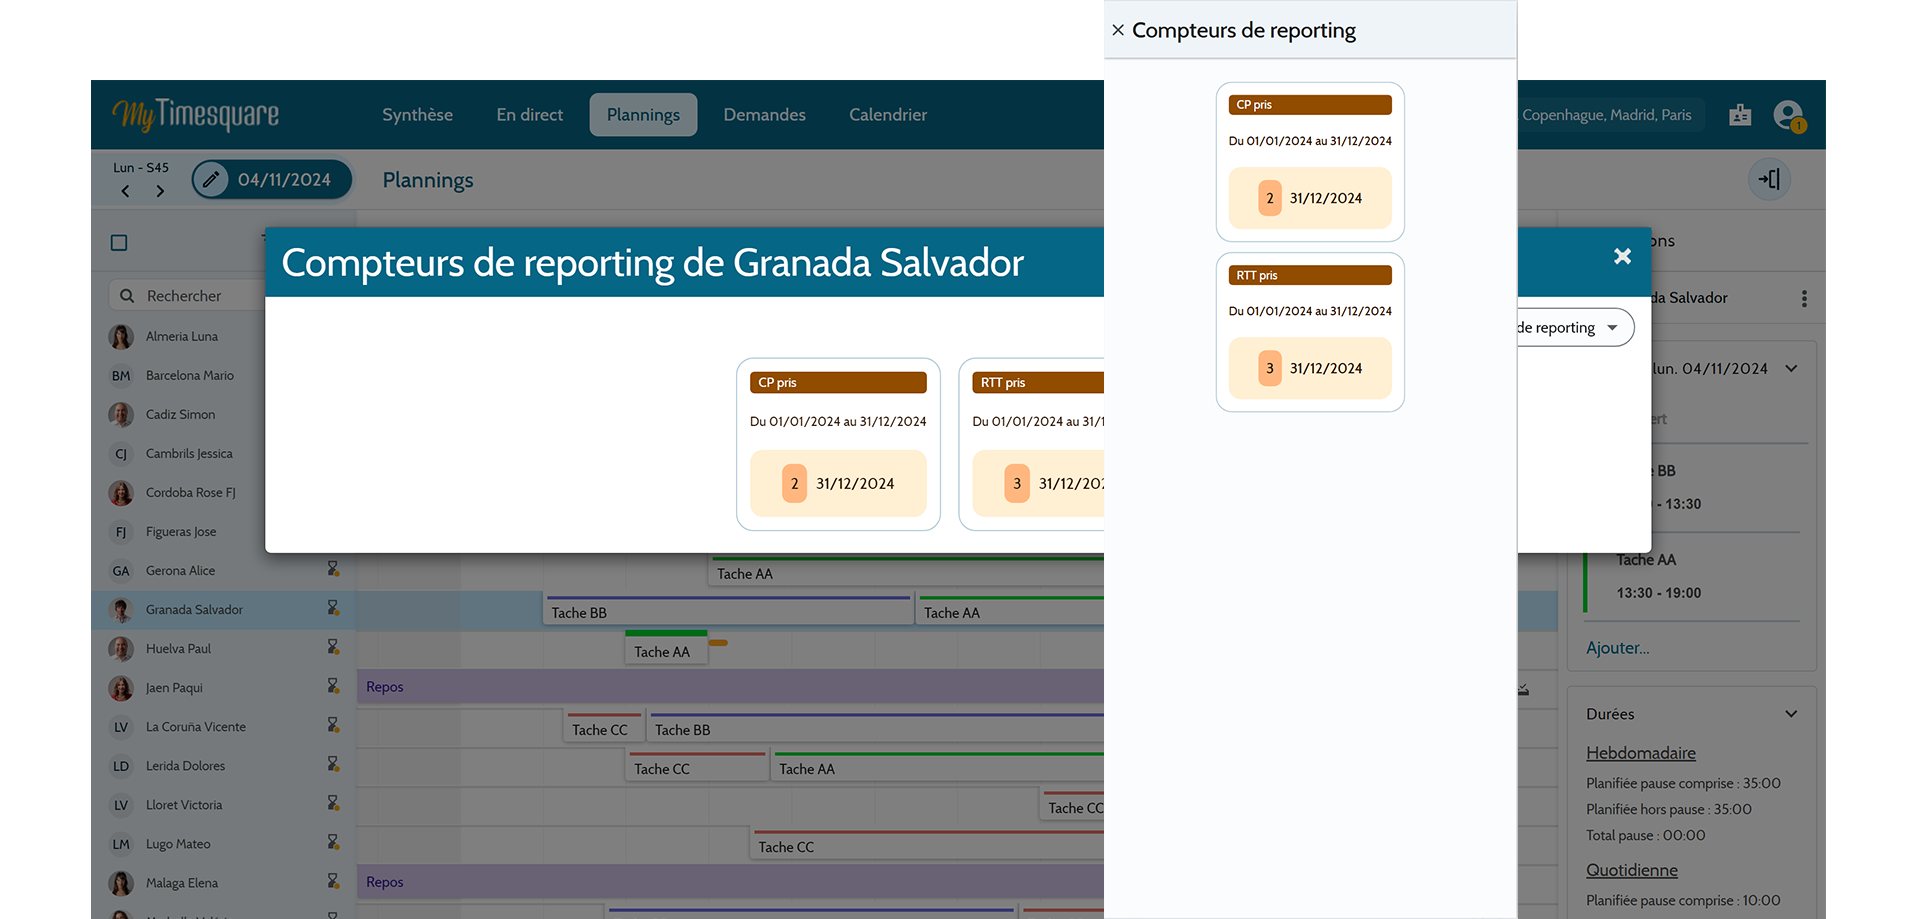Tick the select-all checkbox above employee list

click(119, 243)
